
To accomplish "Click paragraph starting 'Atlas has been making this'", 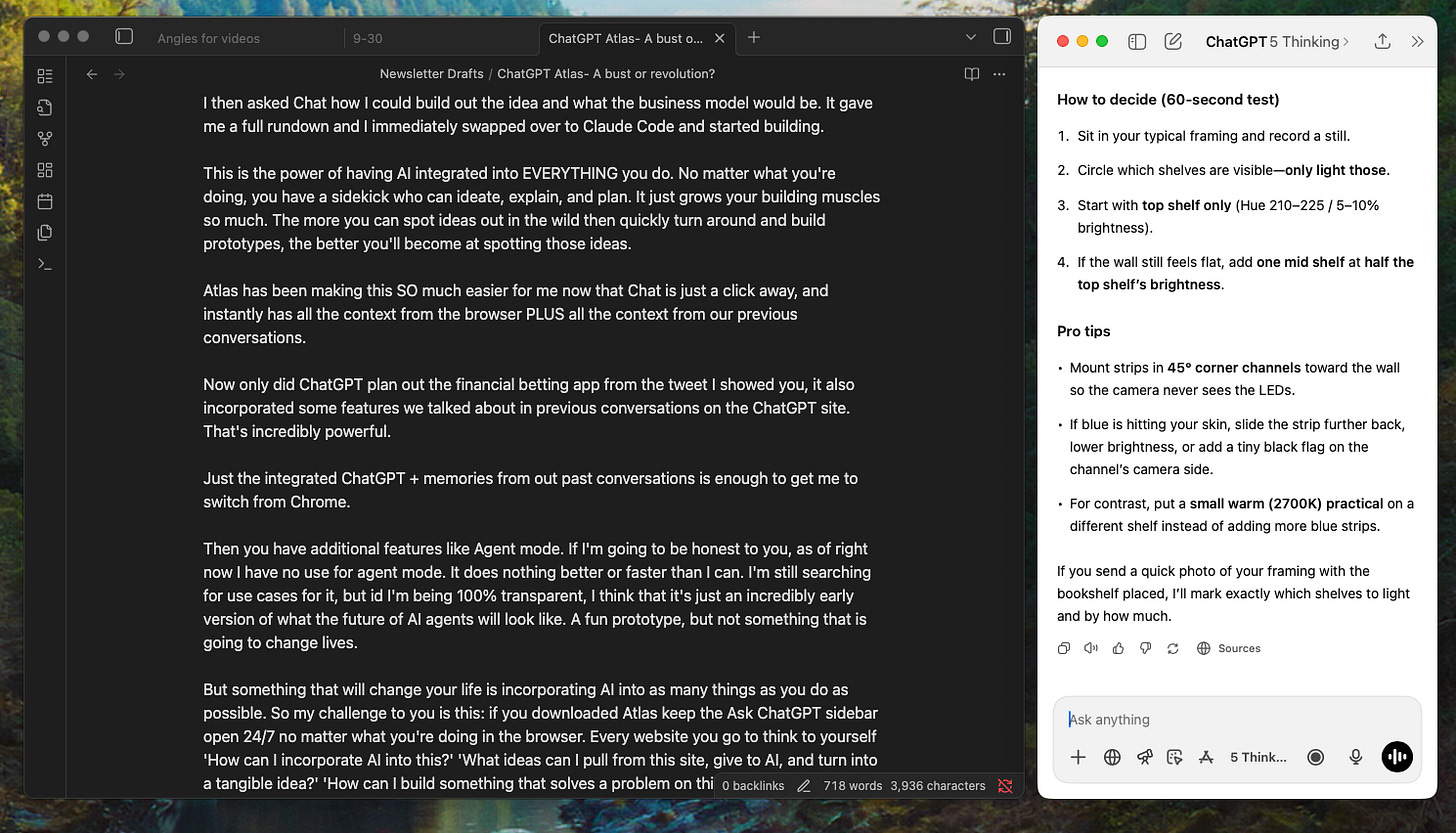I will (516, 314).
